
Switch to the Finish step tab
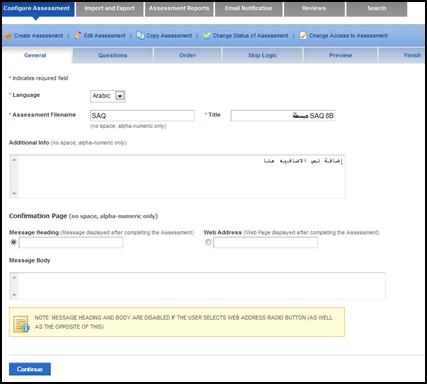pyautogui.click(x=402, y=55)
